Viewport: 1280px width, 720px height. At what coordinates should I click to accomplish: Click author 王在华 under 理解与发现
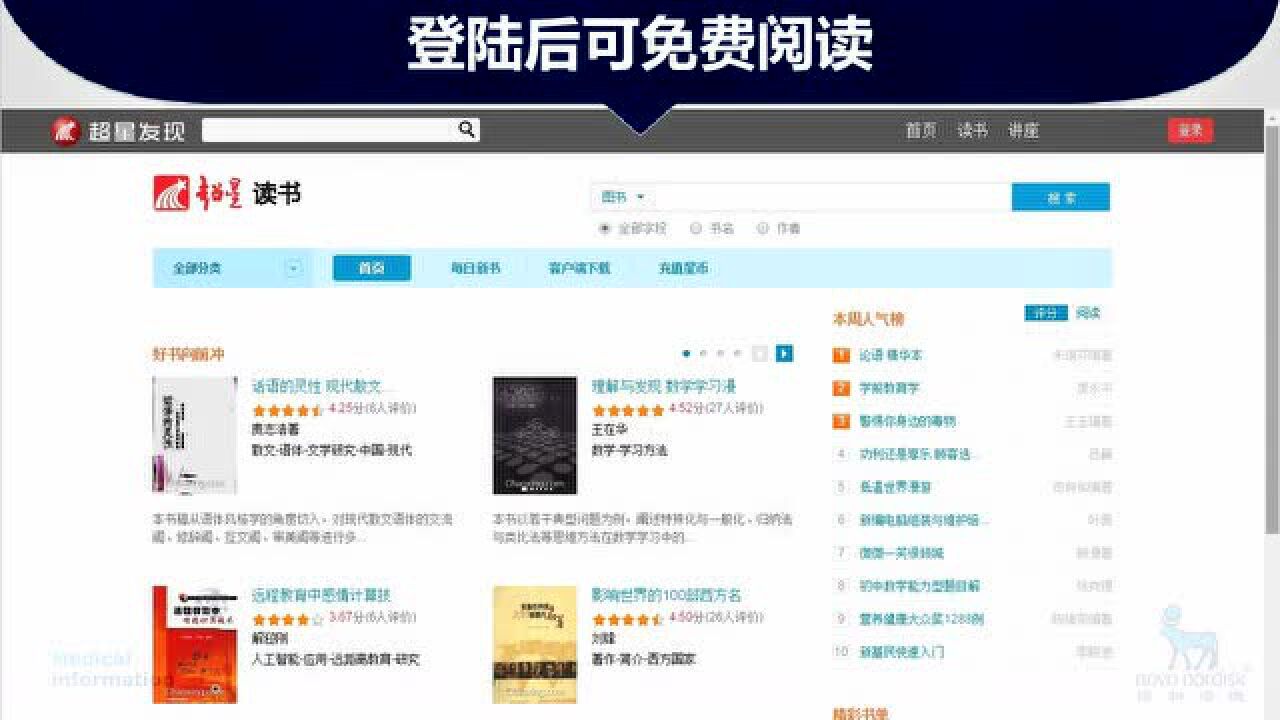(x=610, y=430)
